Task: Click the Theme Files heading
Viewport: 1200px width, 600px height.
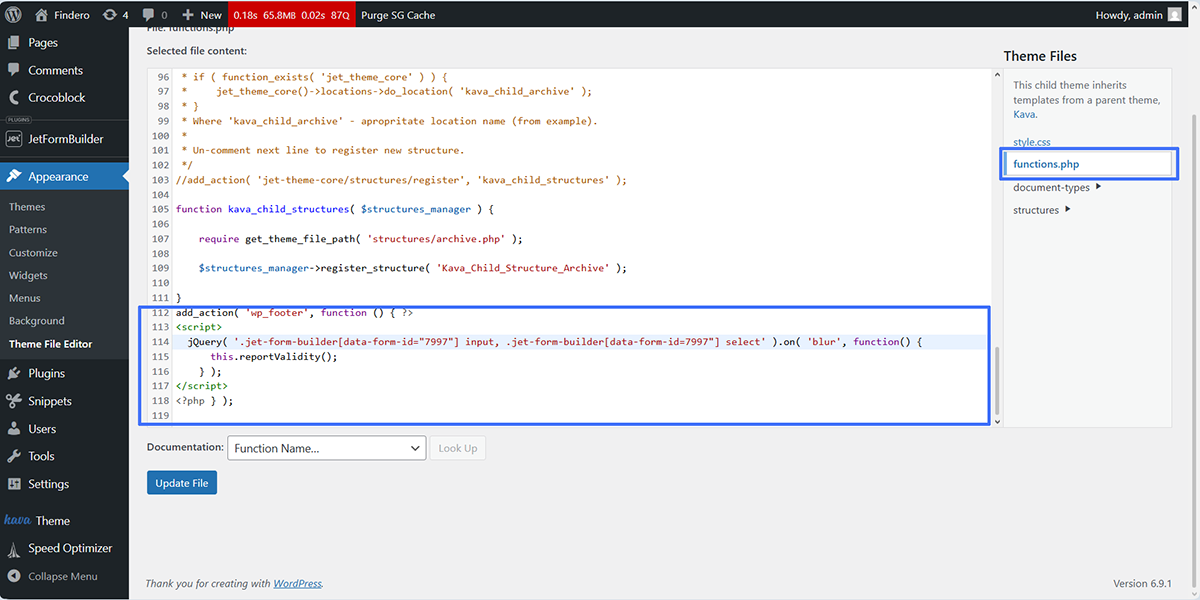Action: click(1040, 56)
